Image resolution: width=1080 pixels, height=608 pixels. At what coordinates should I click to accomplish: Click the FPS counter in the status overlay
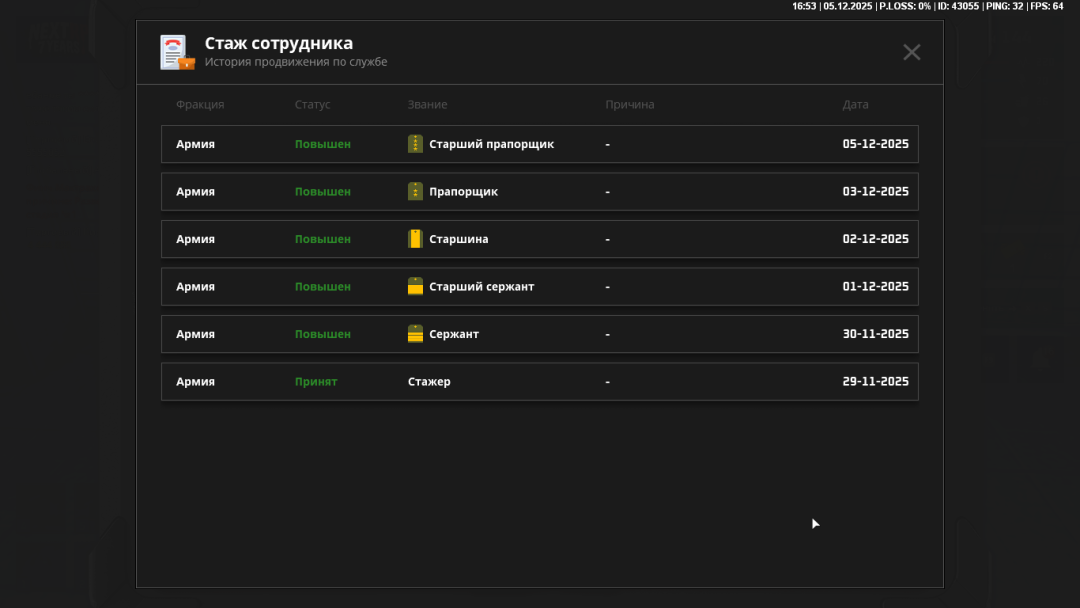click(x=1046, y=6)
